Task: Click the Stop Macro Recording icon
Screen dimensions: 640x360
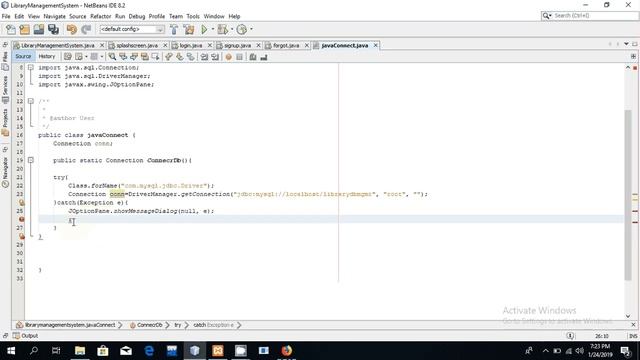Action: coord(240,57)
